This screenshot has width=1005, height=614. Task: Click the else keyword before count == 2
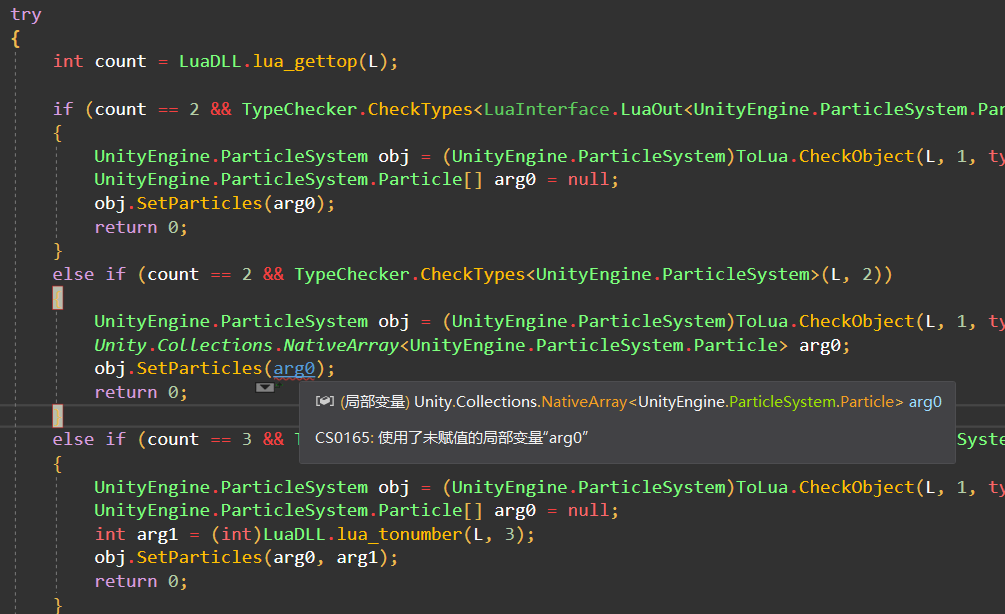[73, 274]
